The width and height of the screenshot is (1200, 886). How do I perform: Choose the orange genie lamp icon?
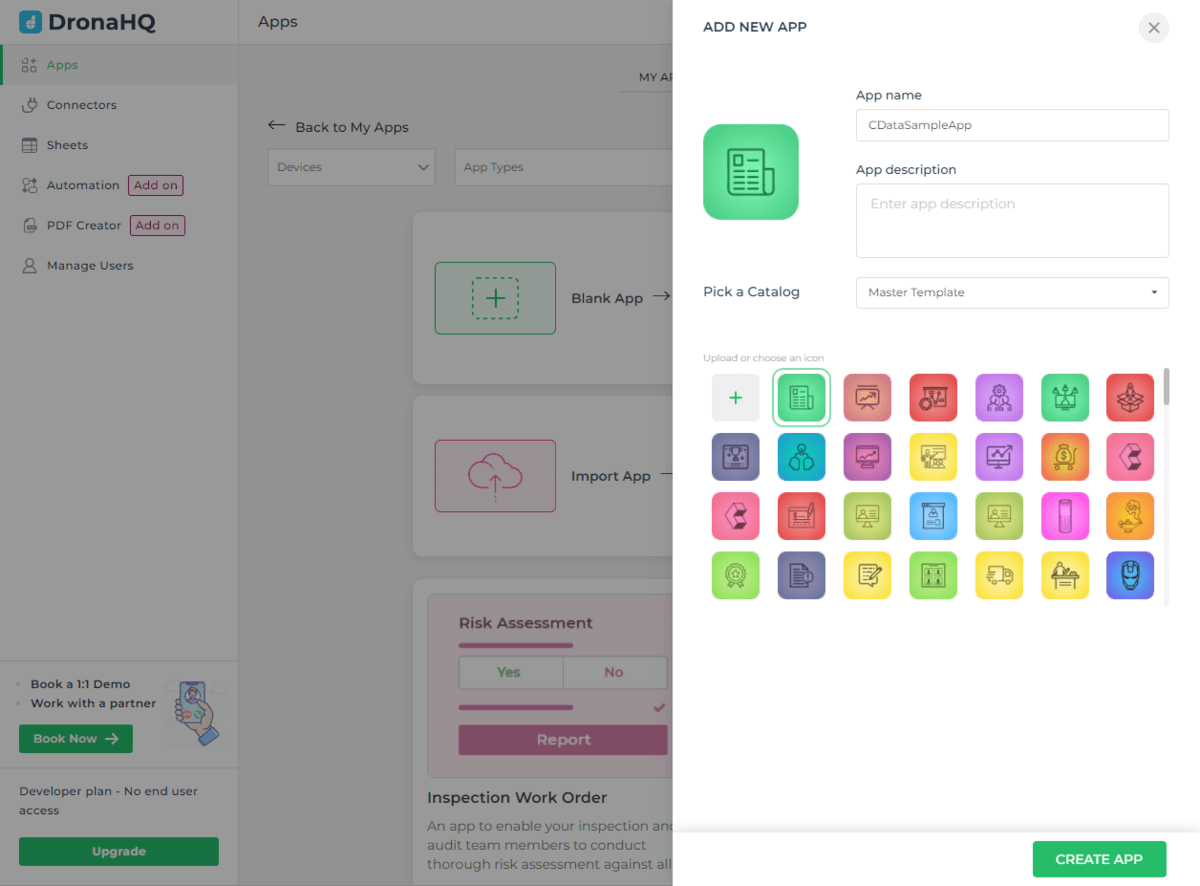(1130, 516)
